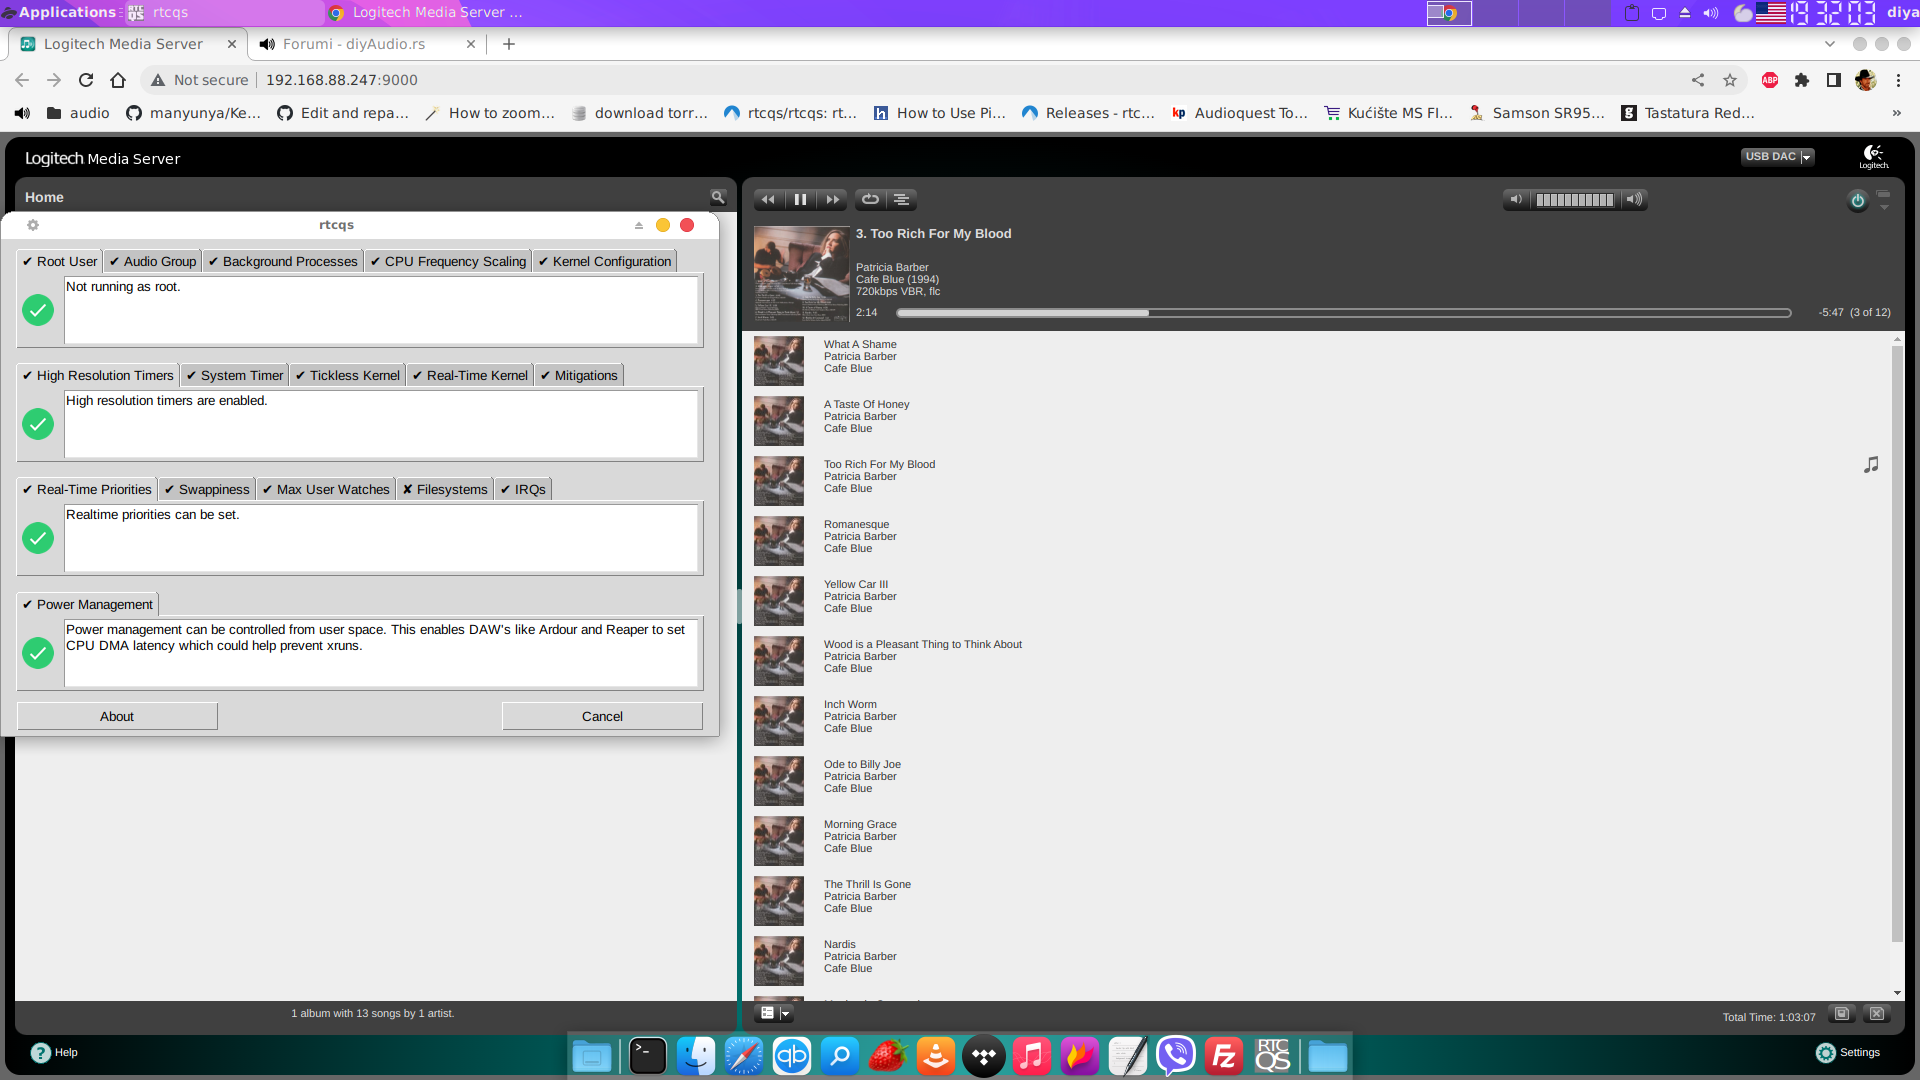Toggle the player power button
This screenshot has width=1920, height=1080.
1857,200
